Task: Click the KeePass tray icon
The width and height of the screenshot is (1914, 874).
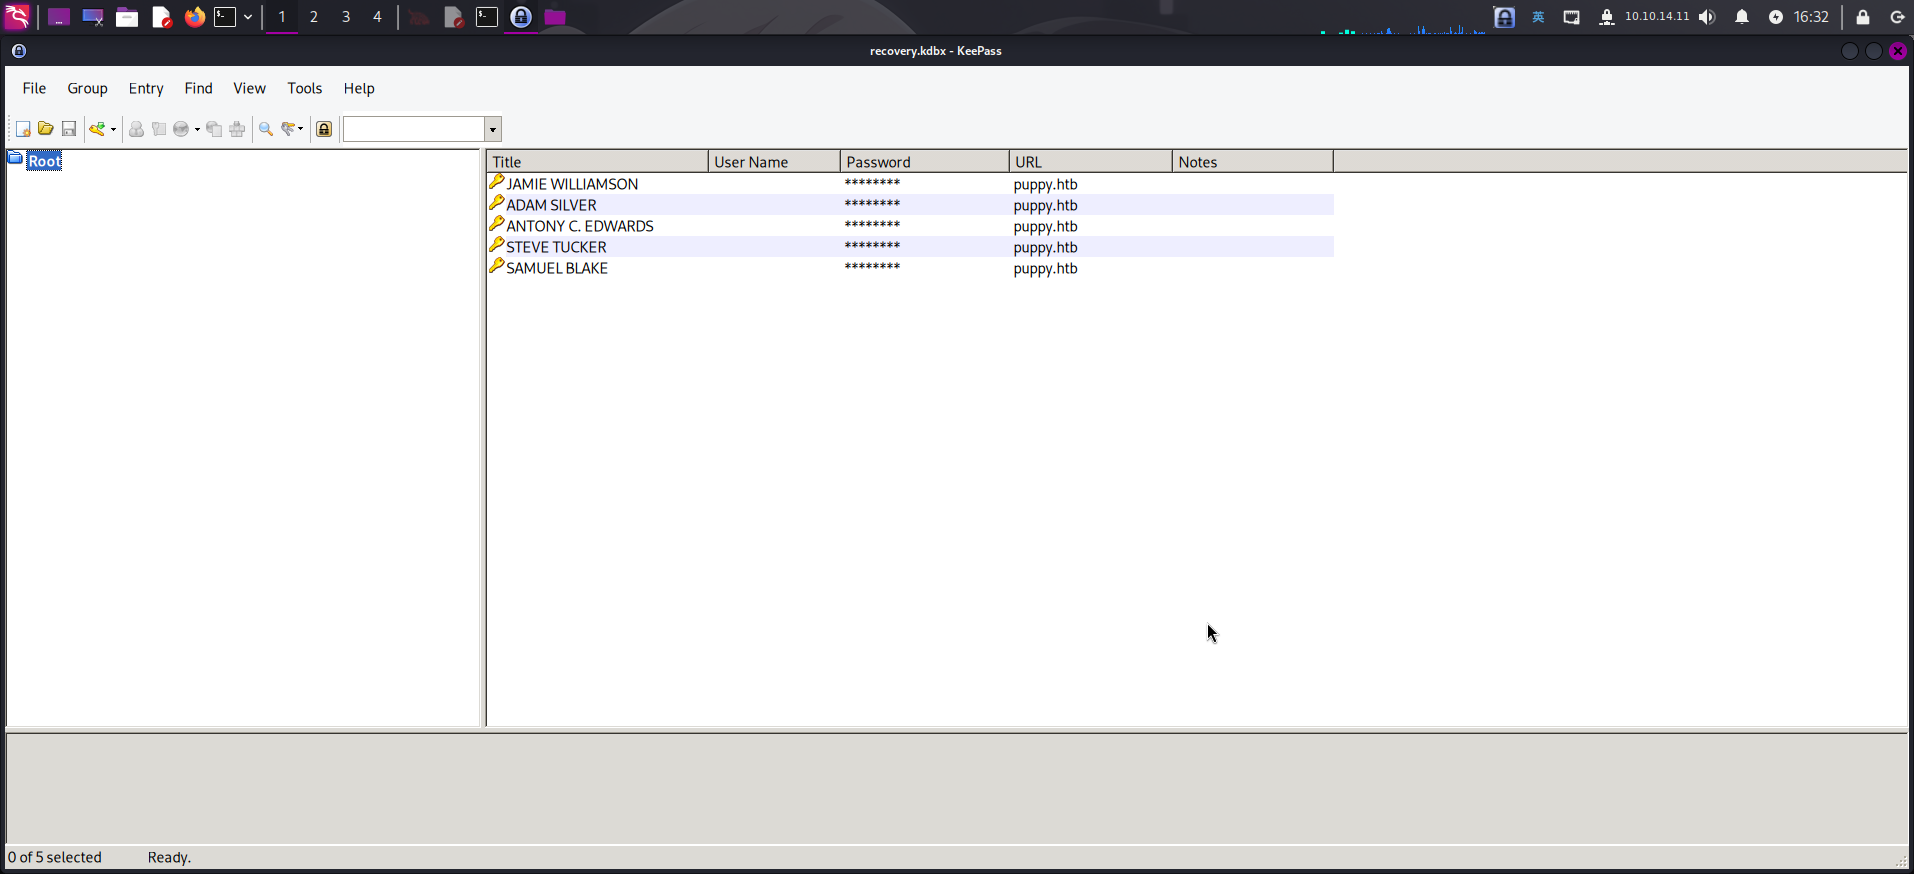Action: click(x=1504, y=17)
